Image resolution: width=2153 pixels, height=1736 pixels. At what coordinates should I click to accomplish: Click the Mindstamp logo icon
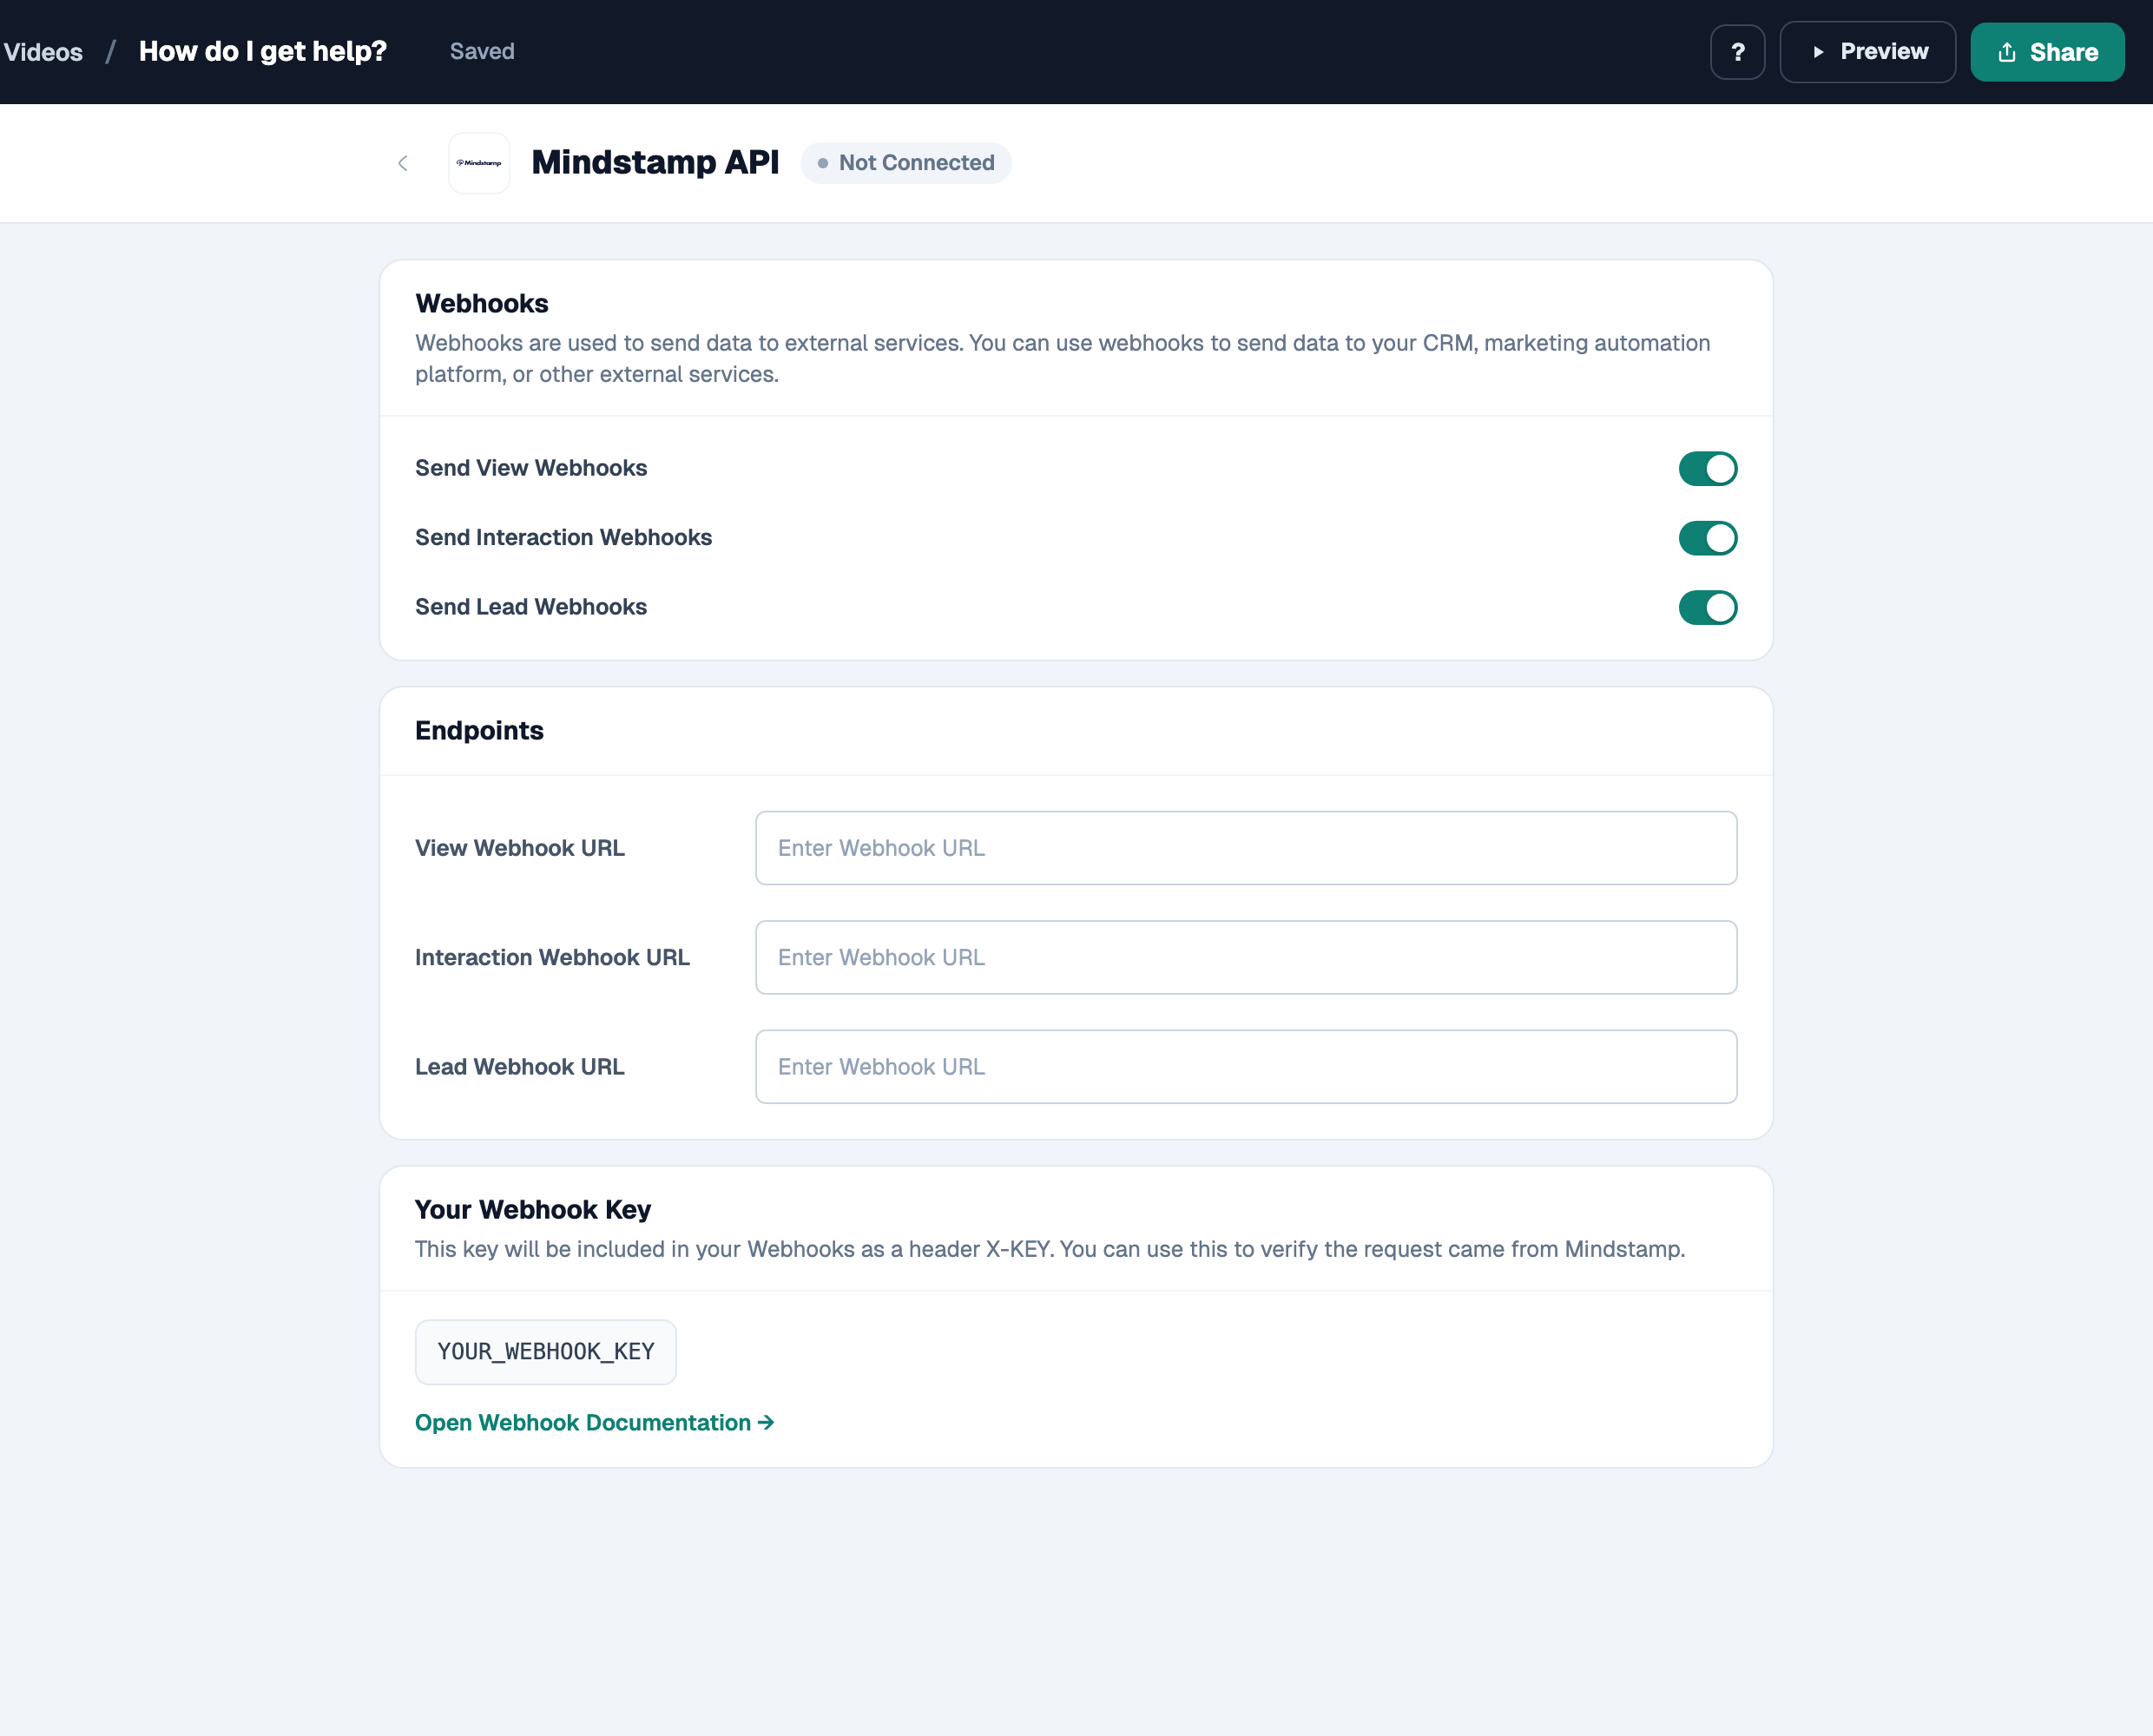click(479, 163)
